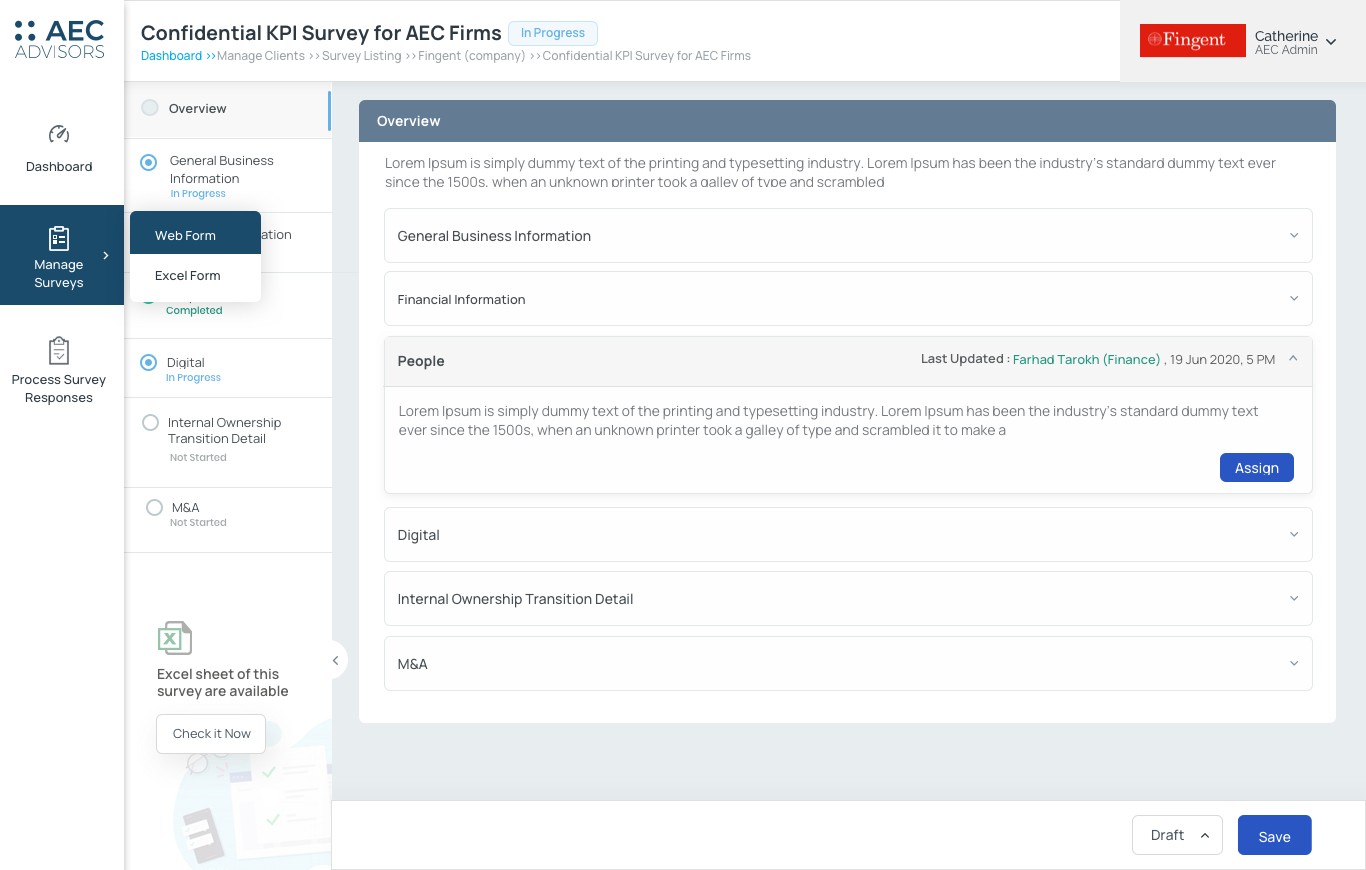Open Catherine's user account dropdown
The image size is (1366, 870).
[1331, 41]
